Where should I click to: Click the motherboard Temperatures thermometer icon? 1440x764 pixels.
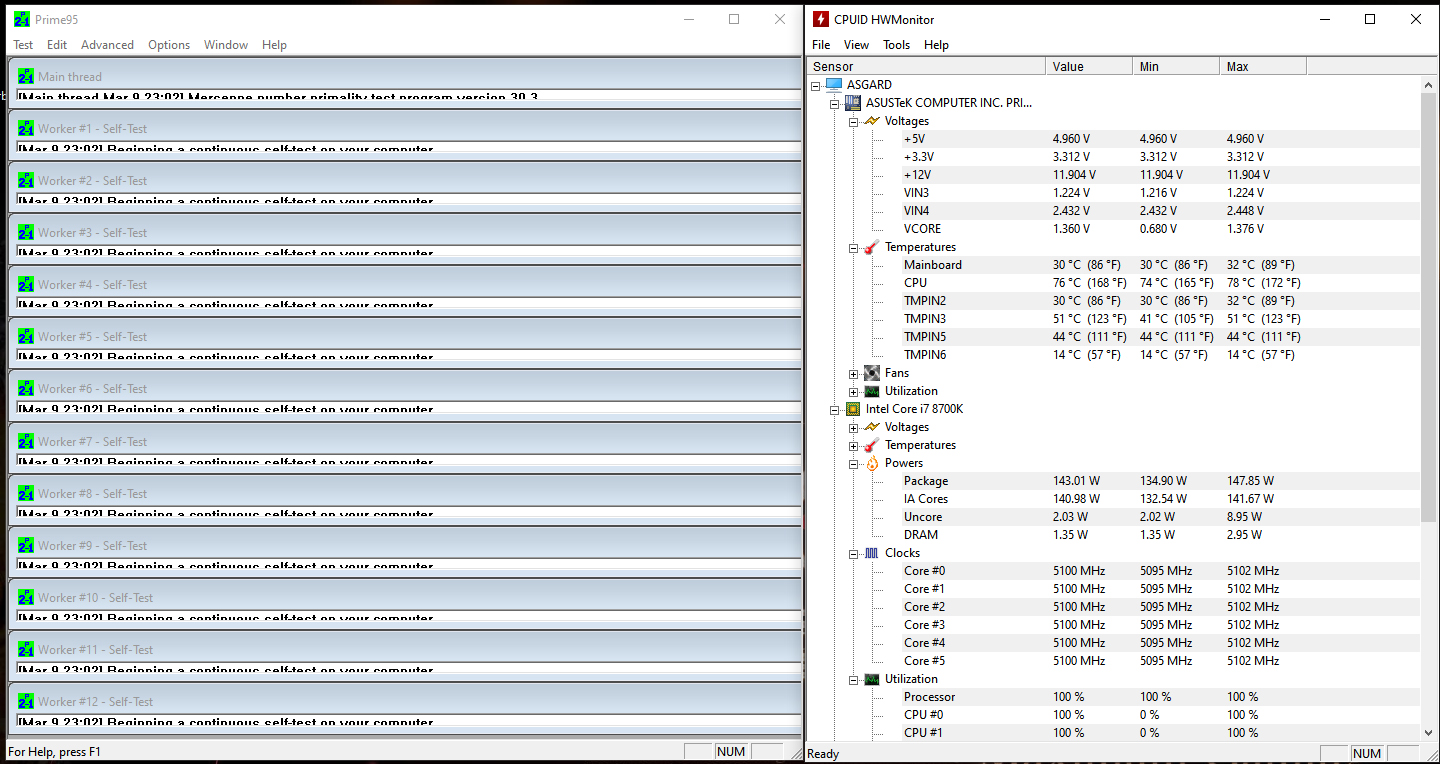click(872, 247)
